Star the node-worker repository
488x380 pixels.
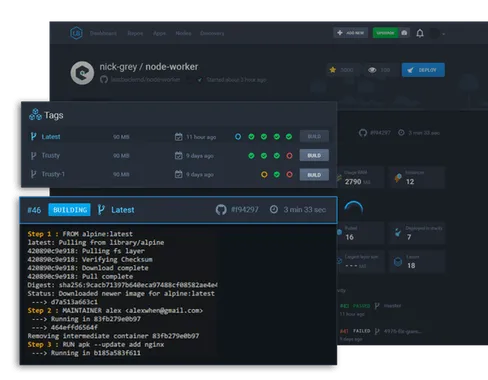click(333, 70)
